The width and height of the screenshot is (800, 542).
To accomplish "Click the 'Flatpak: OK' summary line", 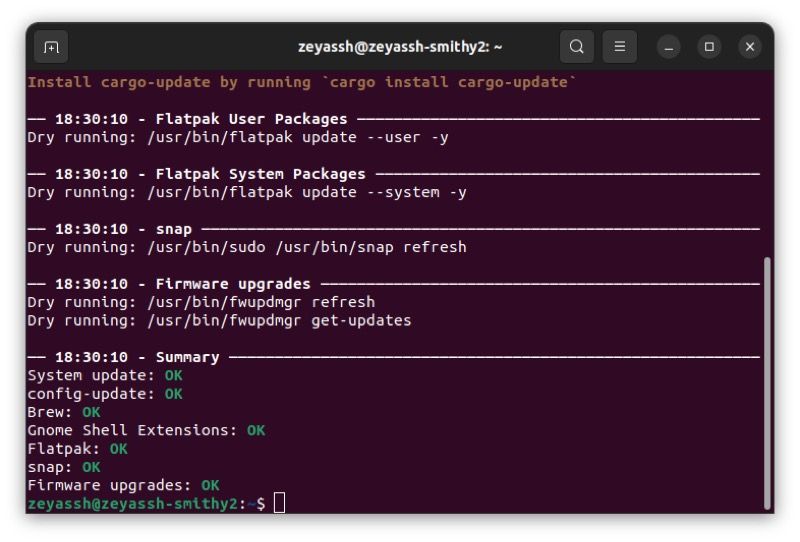I will [78, 449].
